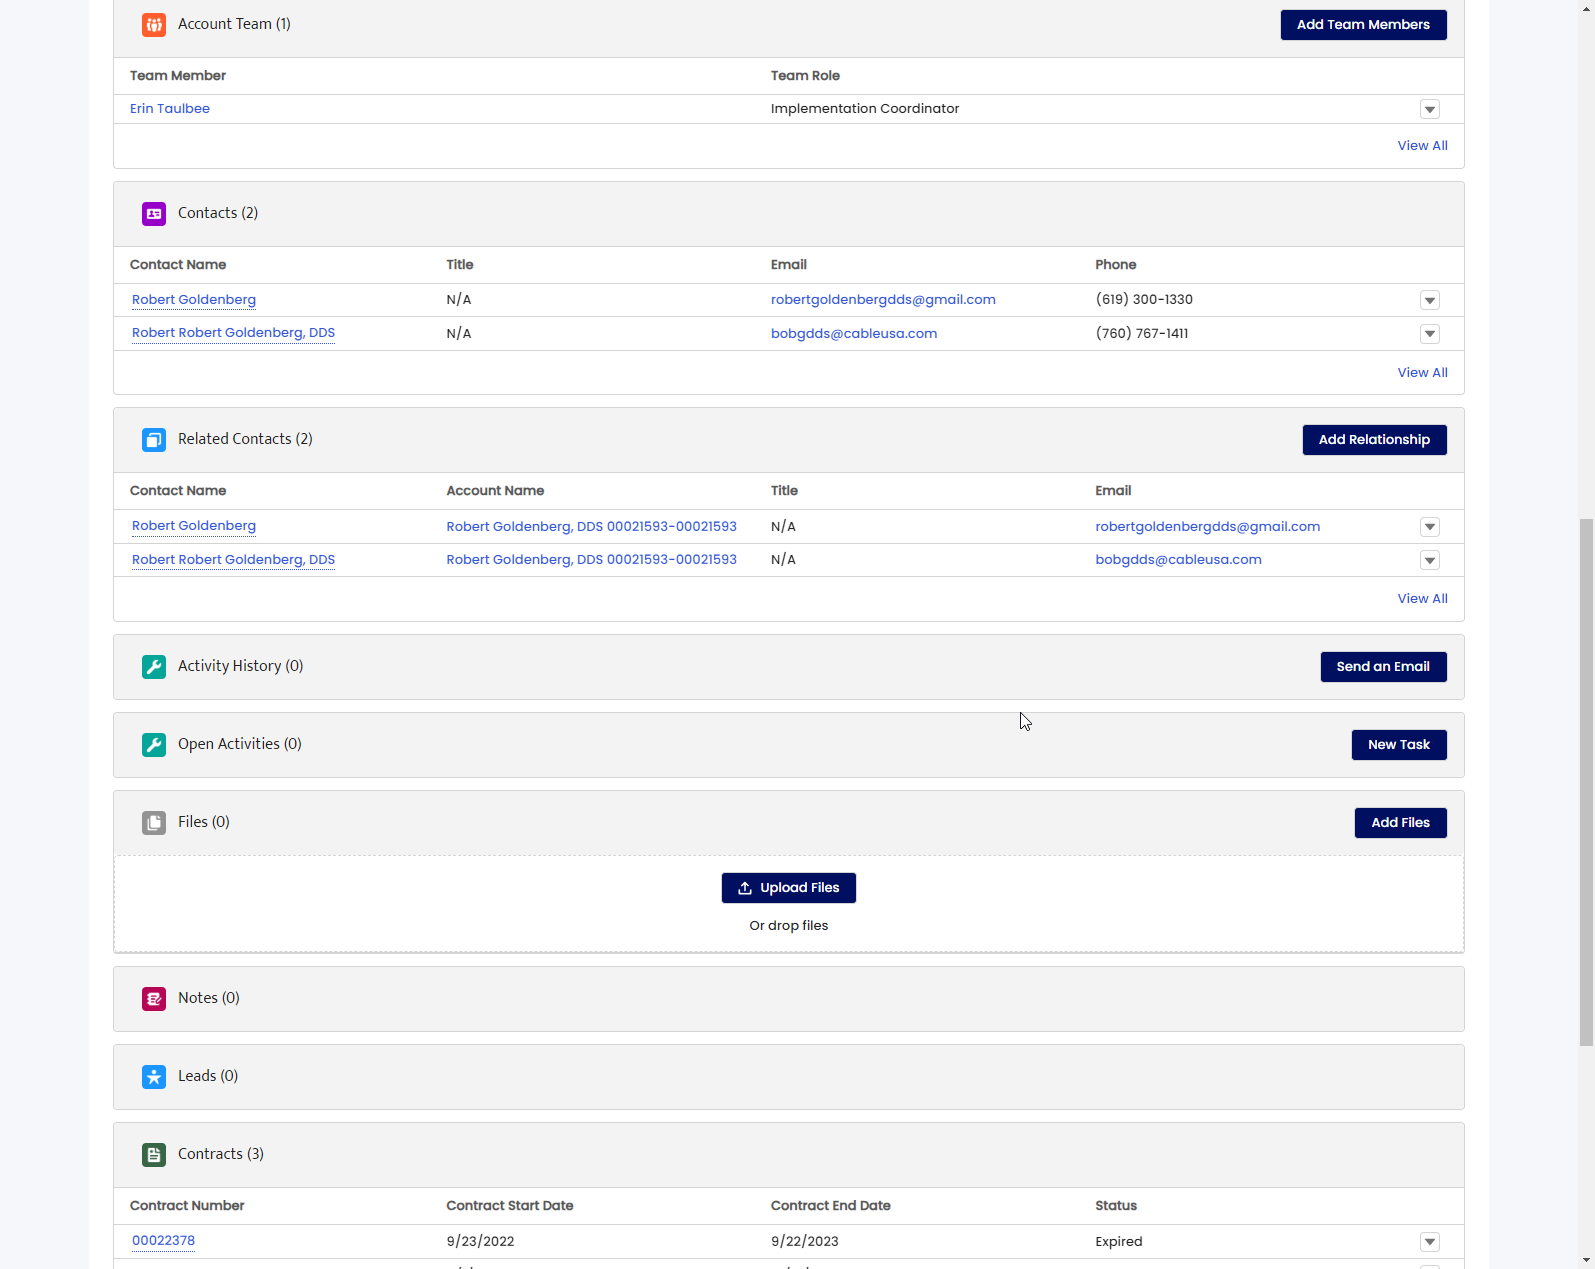This screenshot has width=1595, height=1269.
Task: Open row actions dropdown for Erin Taulbee
Action: point(1430,109)
